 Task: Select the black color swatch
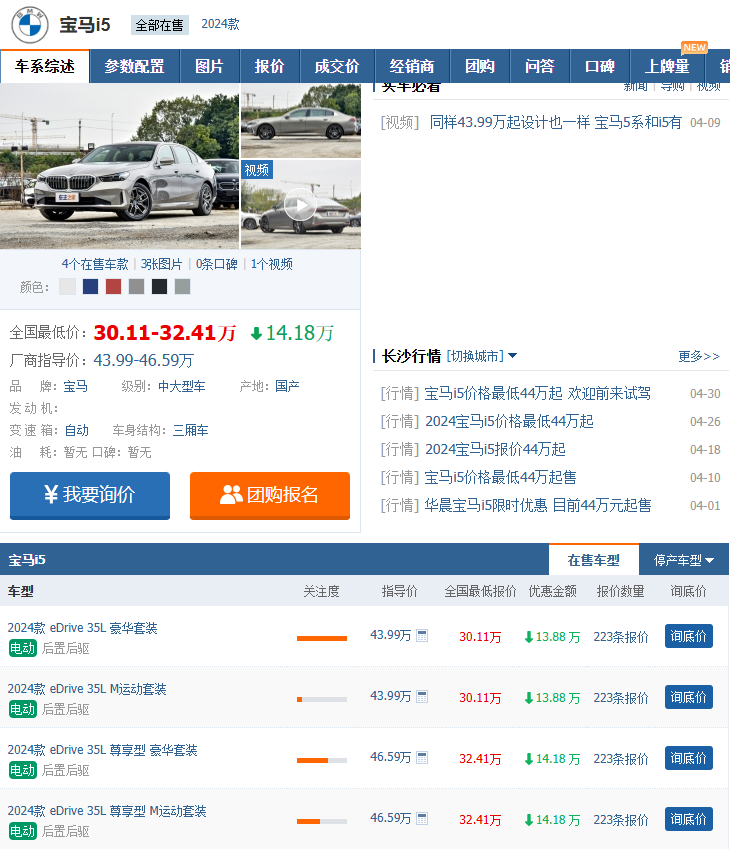159,286
